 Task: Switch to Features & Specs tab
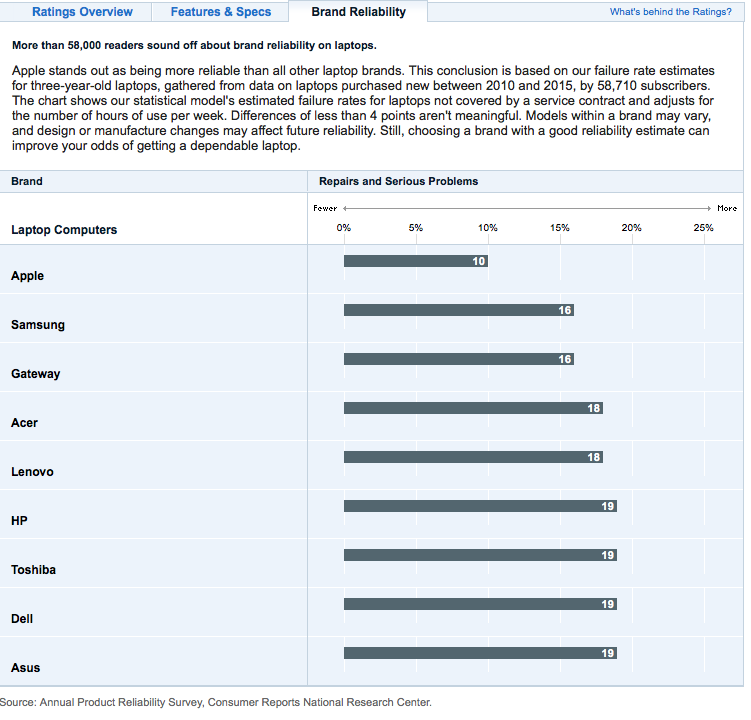pyautogui.click(x=221, y=12)
